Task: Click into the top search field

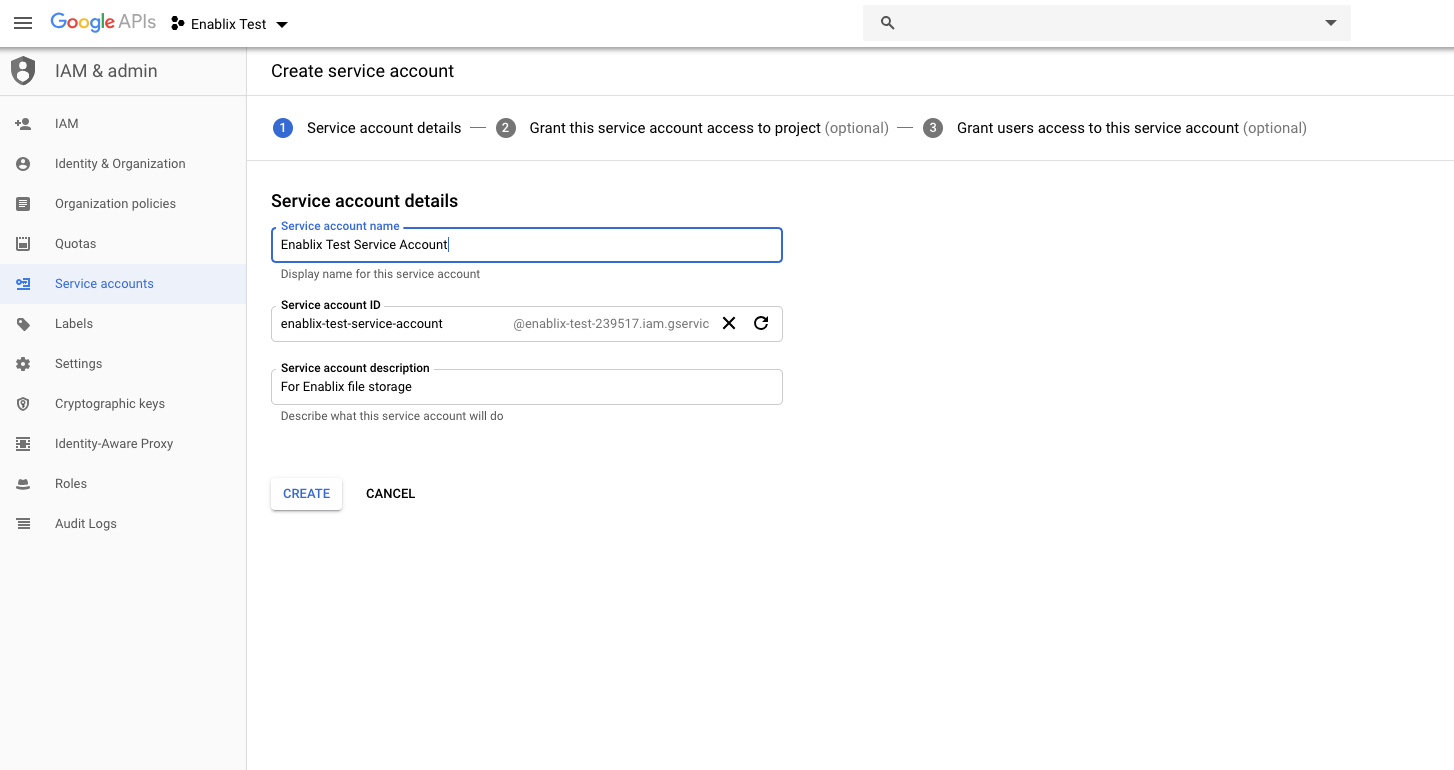Action: pyautogui.click(x=1107, y=23)
